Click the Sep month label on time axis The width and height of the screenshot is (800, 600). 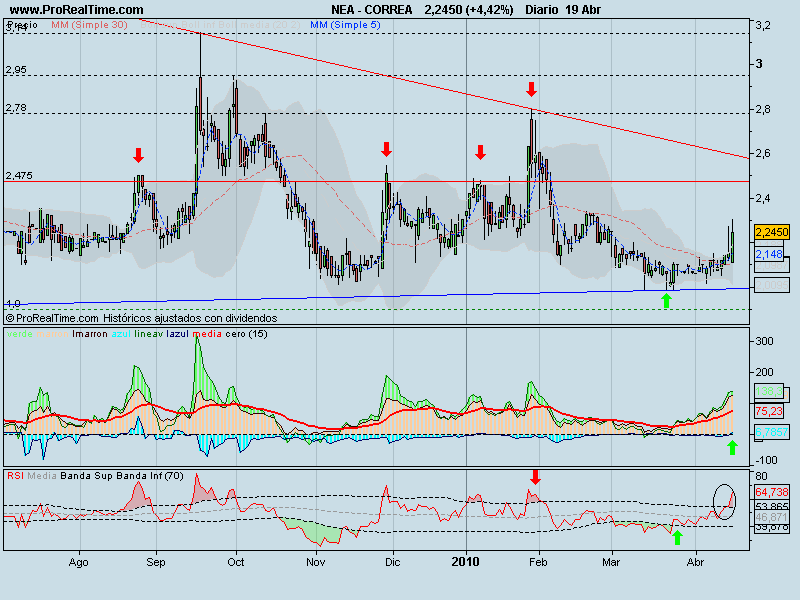[156, 562]
